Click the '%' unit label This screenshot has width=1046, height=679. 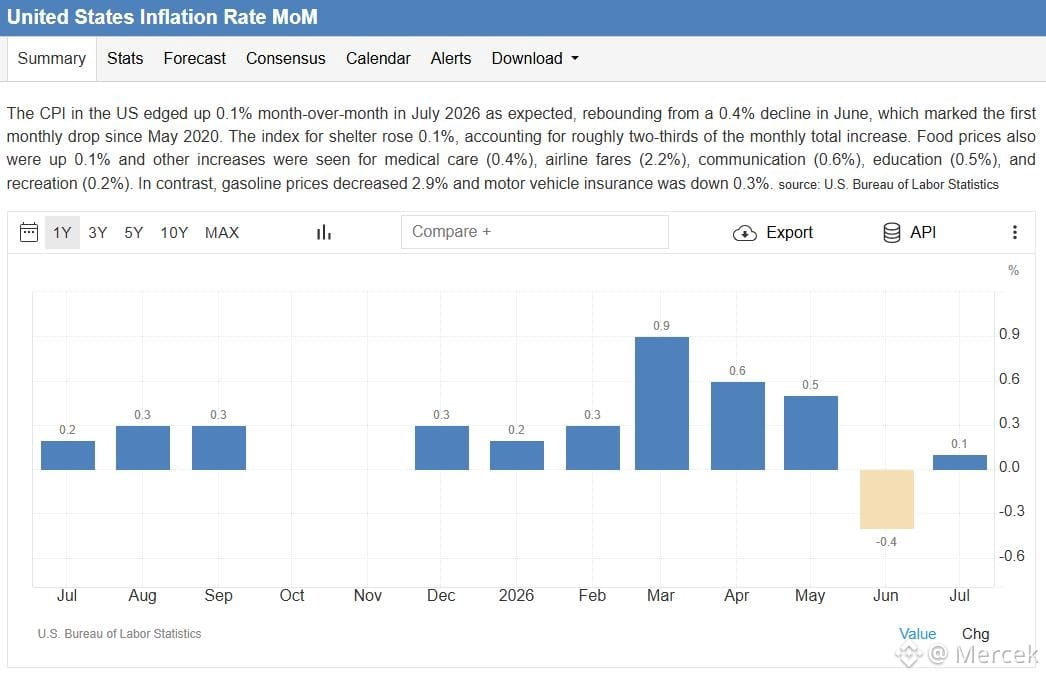(1013, 270)
